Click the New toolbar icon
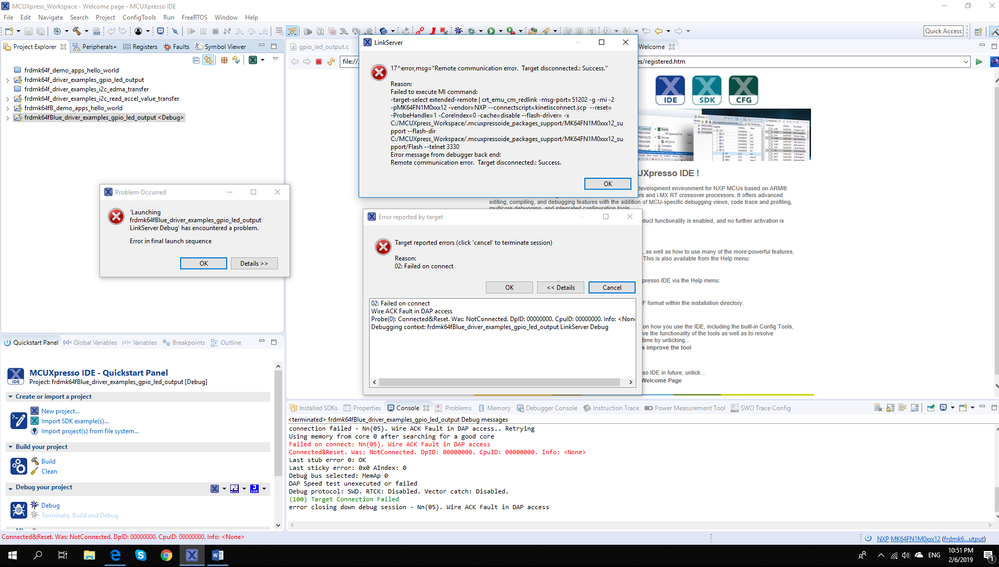Screen dimensions: 999x567 coord(9,31)
